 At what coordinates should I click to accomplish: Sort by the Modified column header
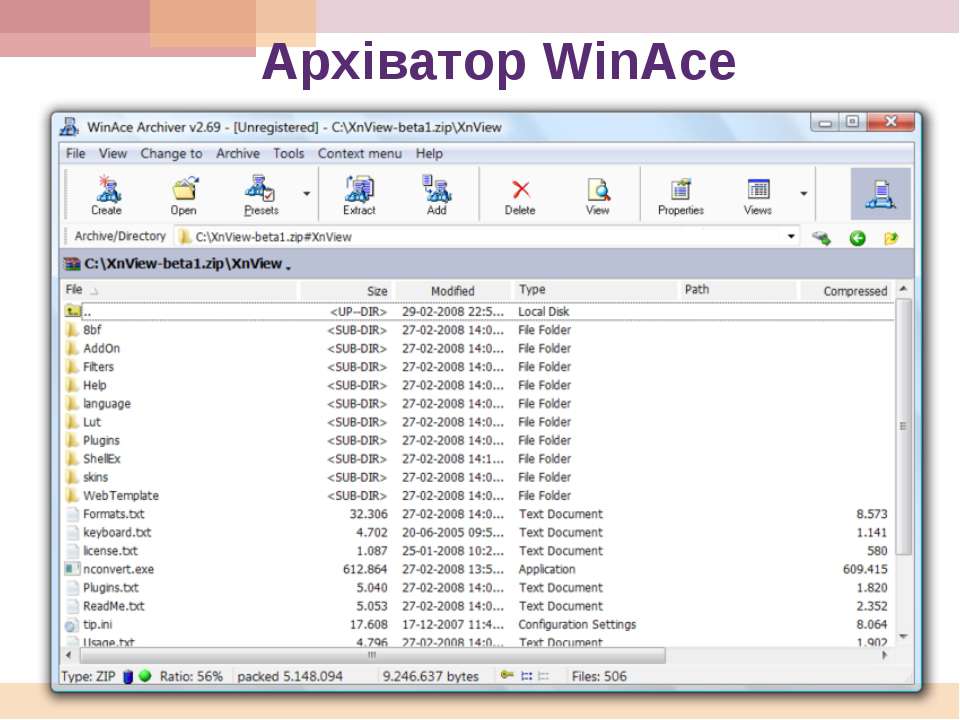pos(452,291)
